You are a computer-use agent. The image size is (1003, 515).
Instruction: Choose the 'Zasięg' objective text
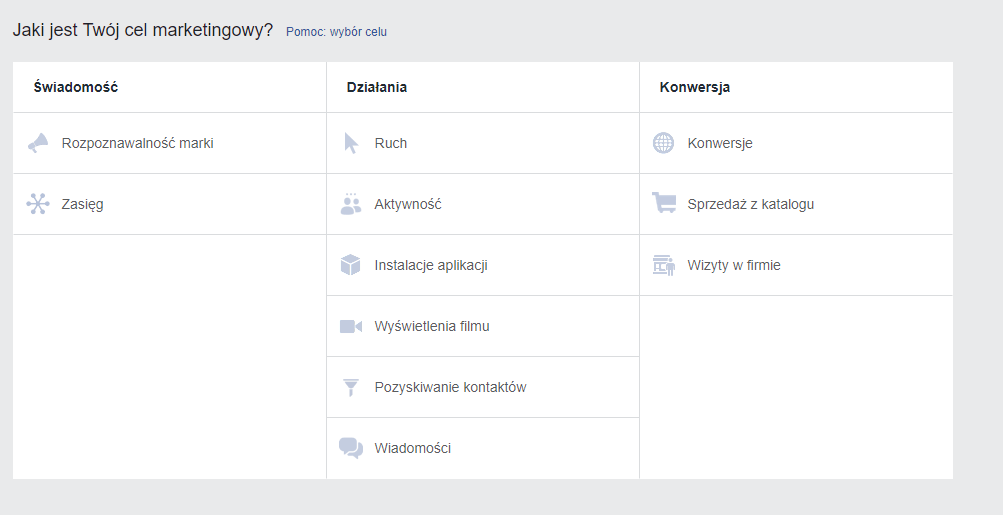(82, 204)
